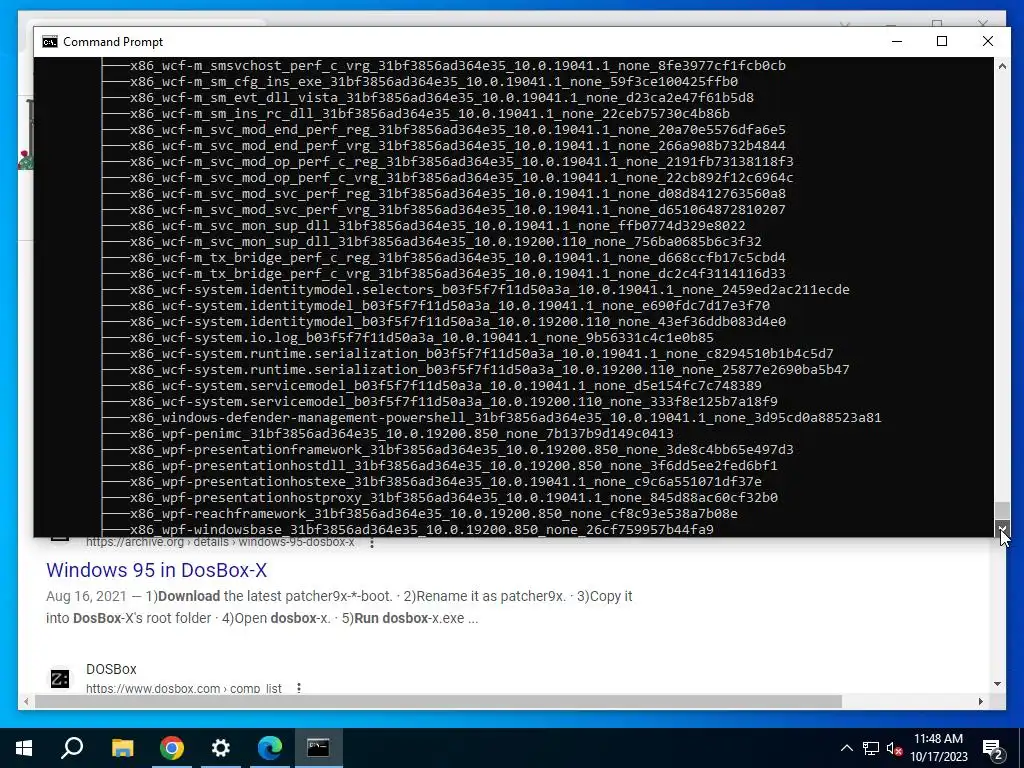Open Microsoft Edge from the taskbar
1024x768 pixels.
click(270, 748)
